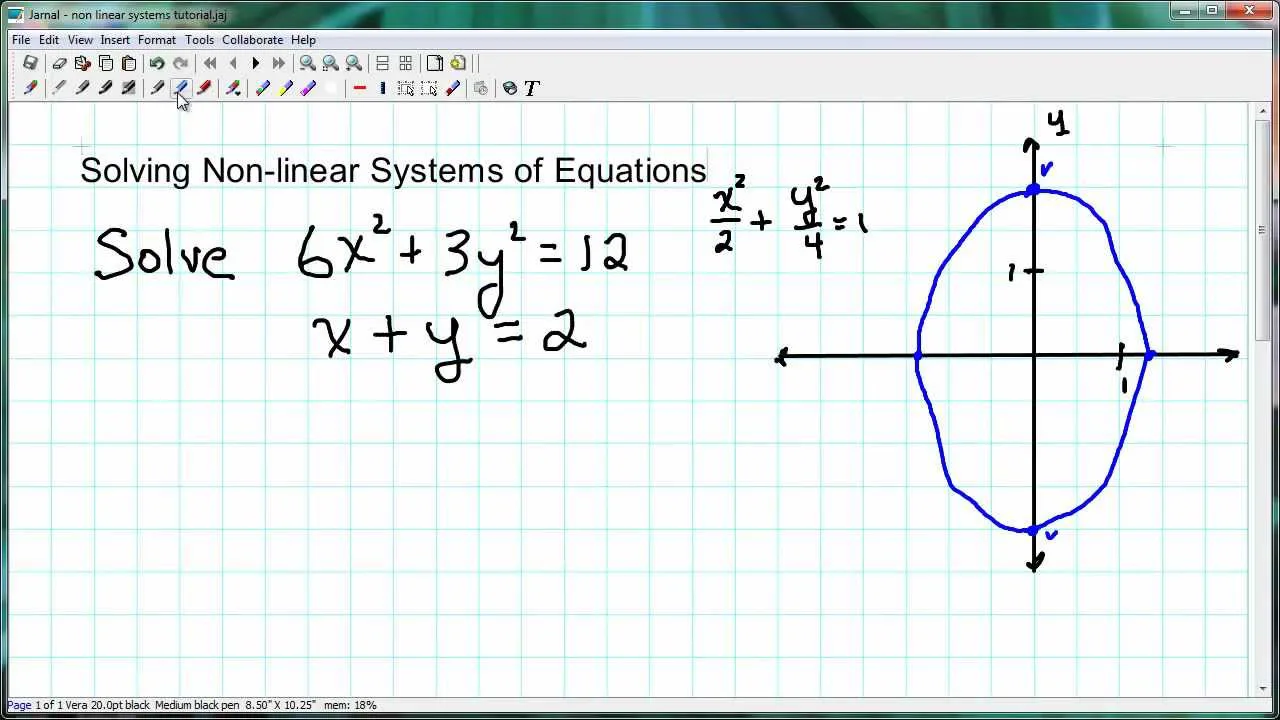This screenshot has height=720, width=1280.
Task: Open the Format menu
Action: coord(157,40)
